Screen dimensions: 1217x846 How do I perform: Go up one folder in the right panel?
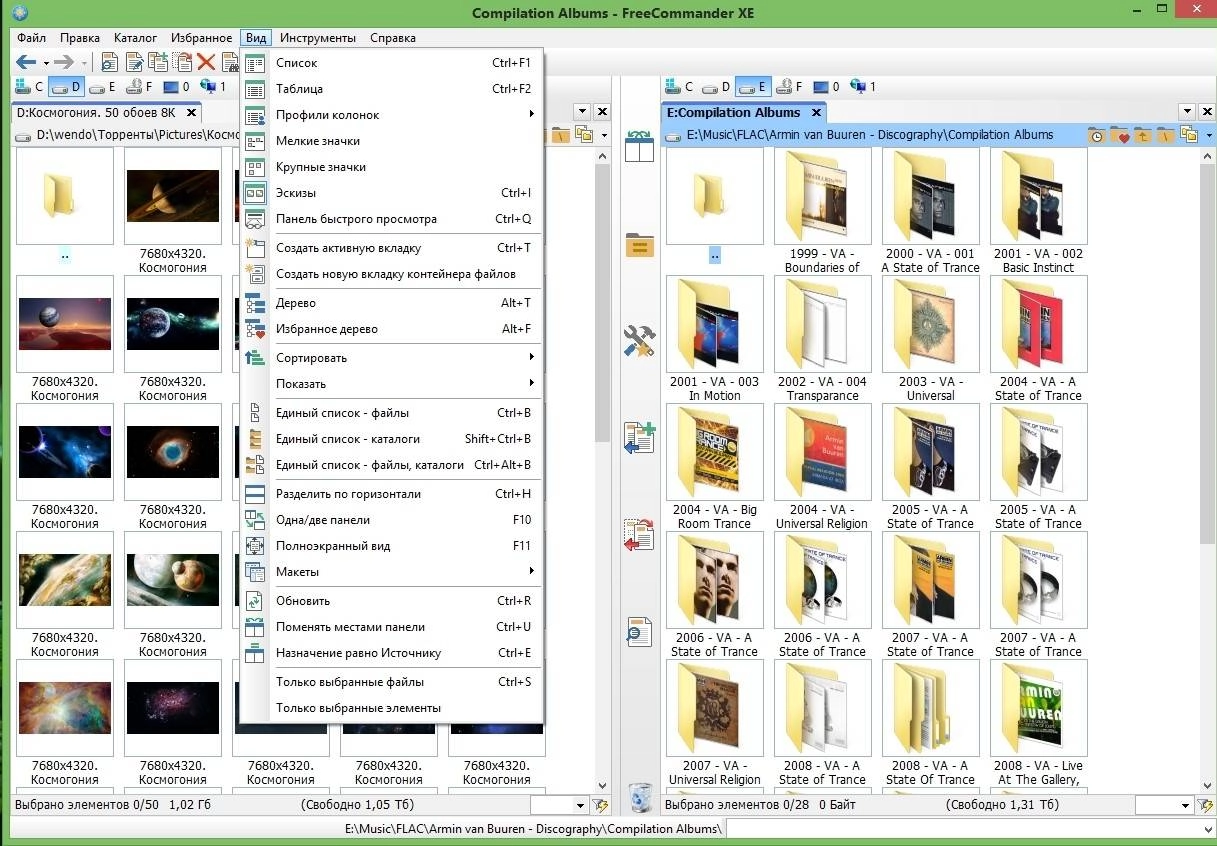point(1142,135)
